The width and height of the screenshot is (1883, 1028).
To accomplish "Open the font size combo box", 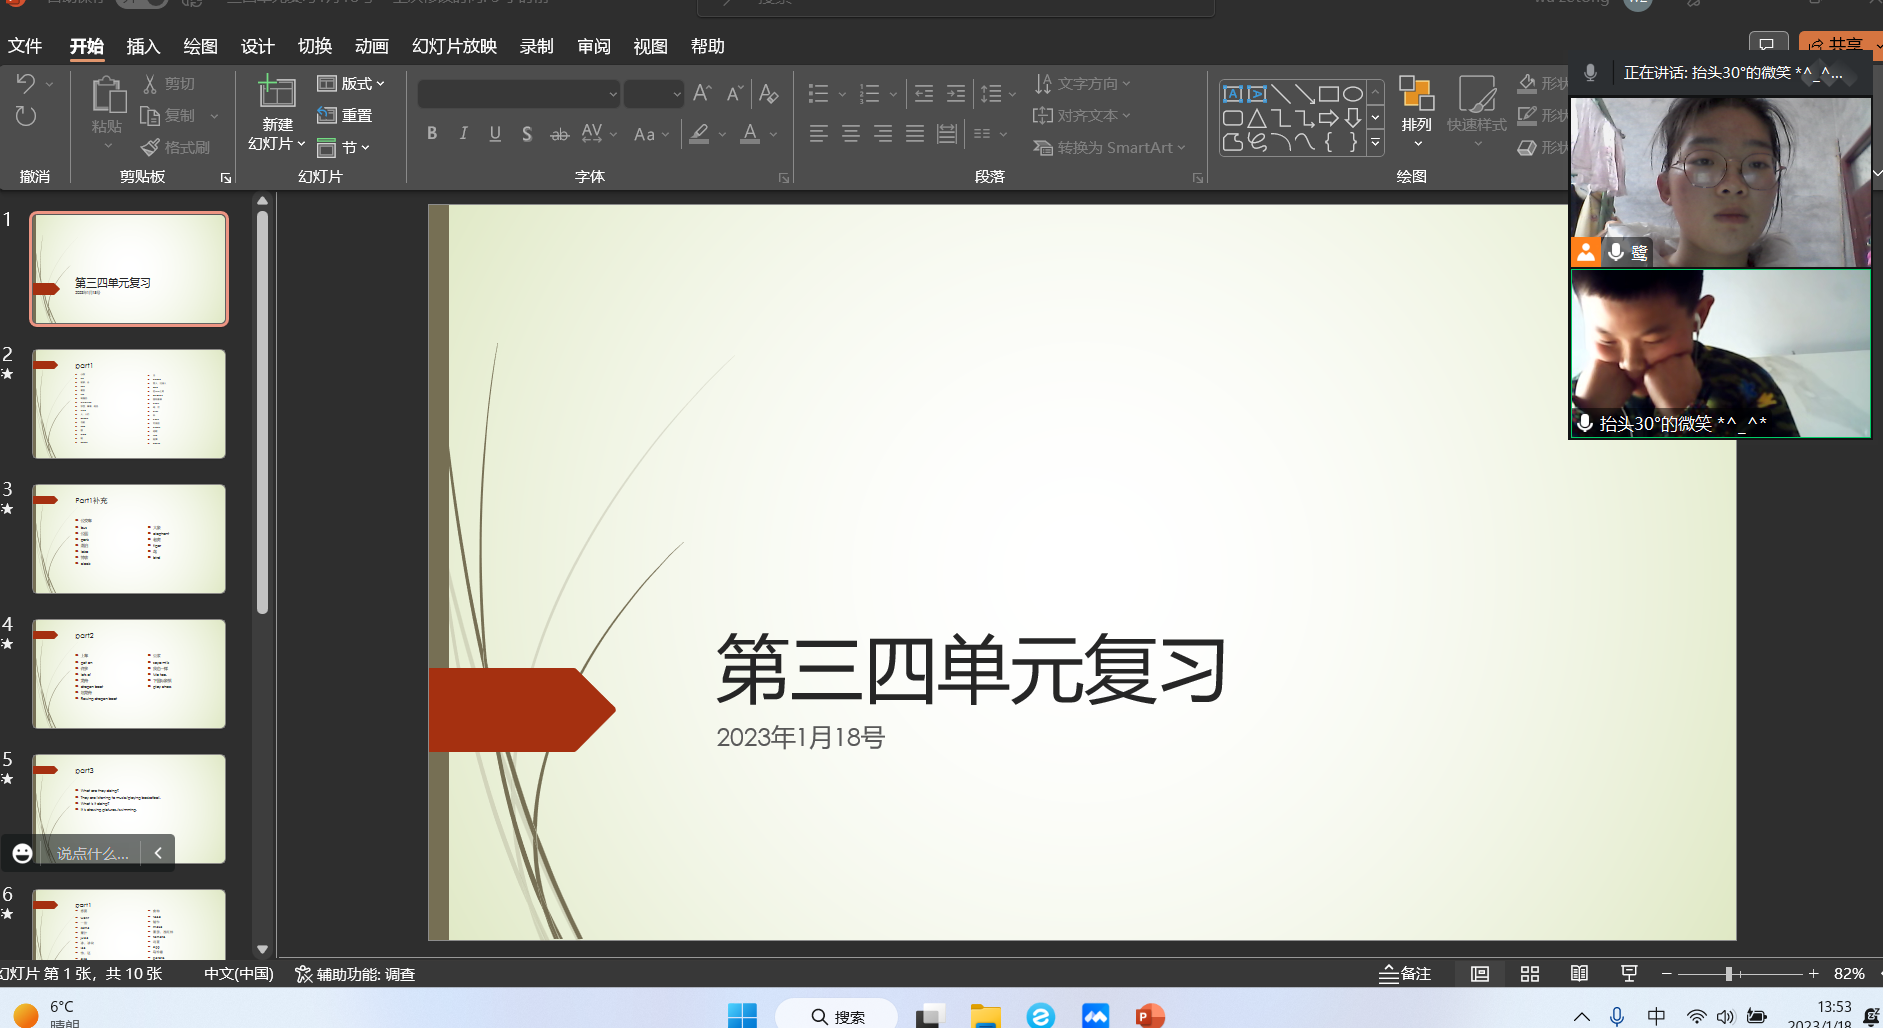I will (654, 94).
